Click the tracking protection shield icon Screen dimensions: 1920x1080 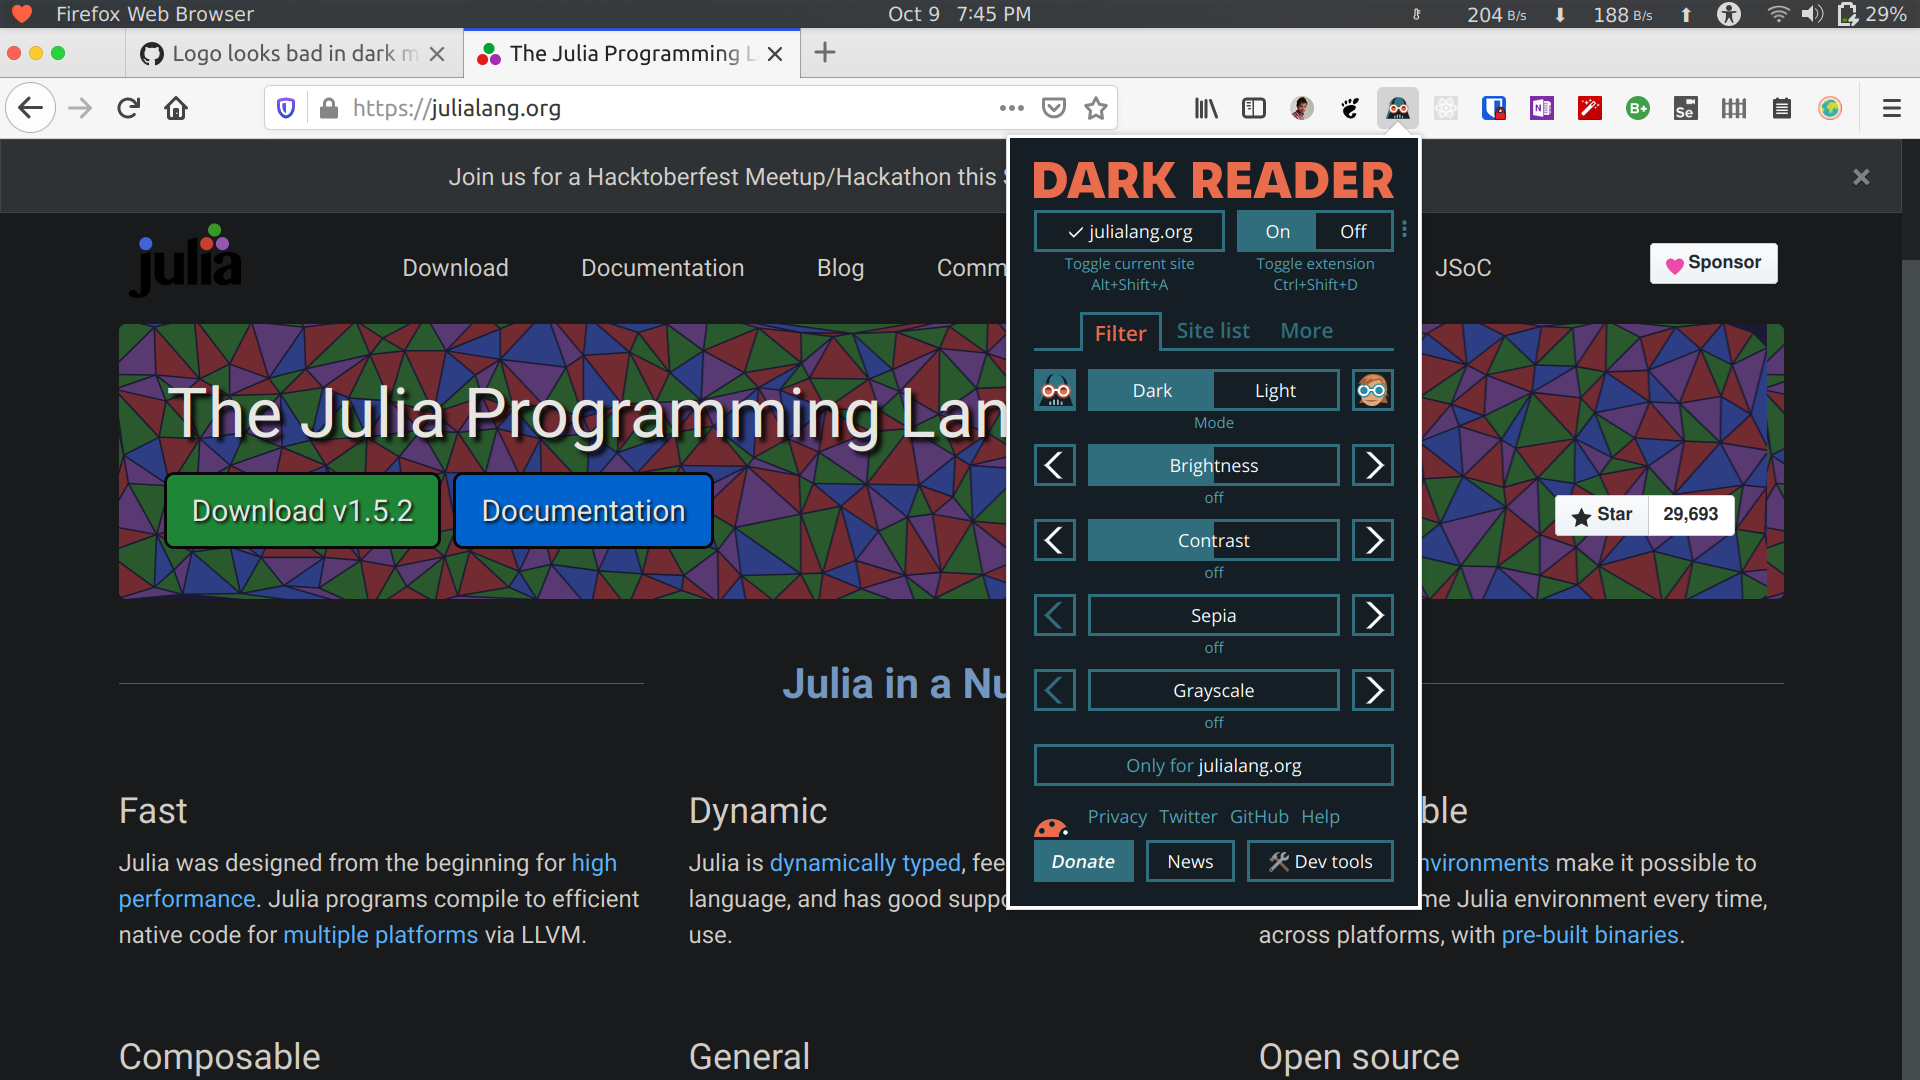click(286, 108)
